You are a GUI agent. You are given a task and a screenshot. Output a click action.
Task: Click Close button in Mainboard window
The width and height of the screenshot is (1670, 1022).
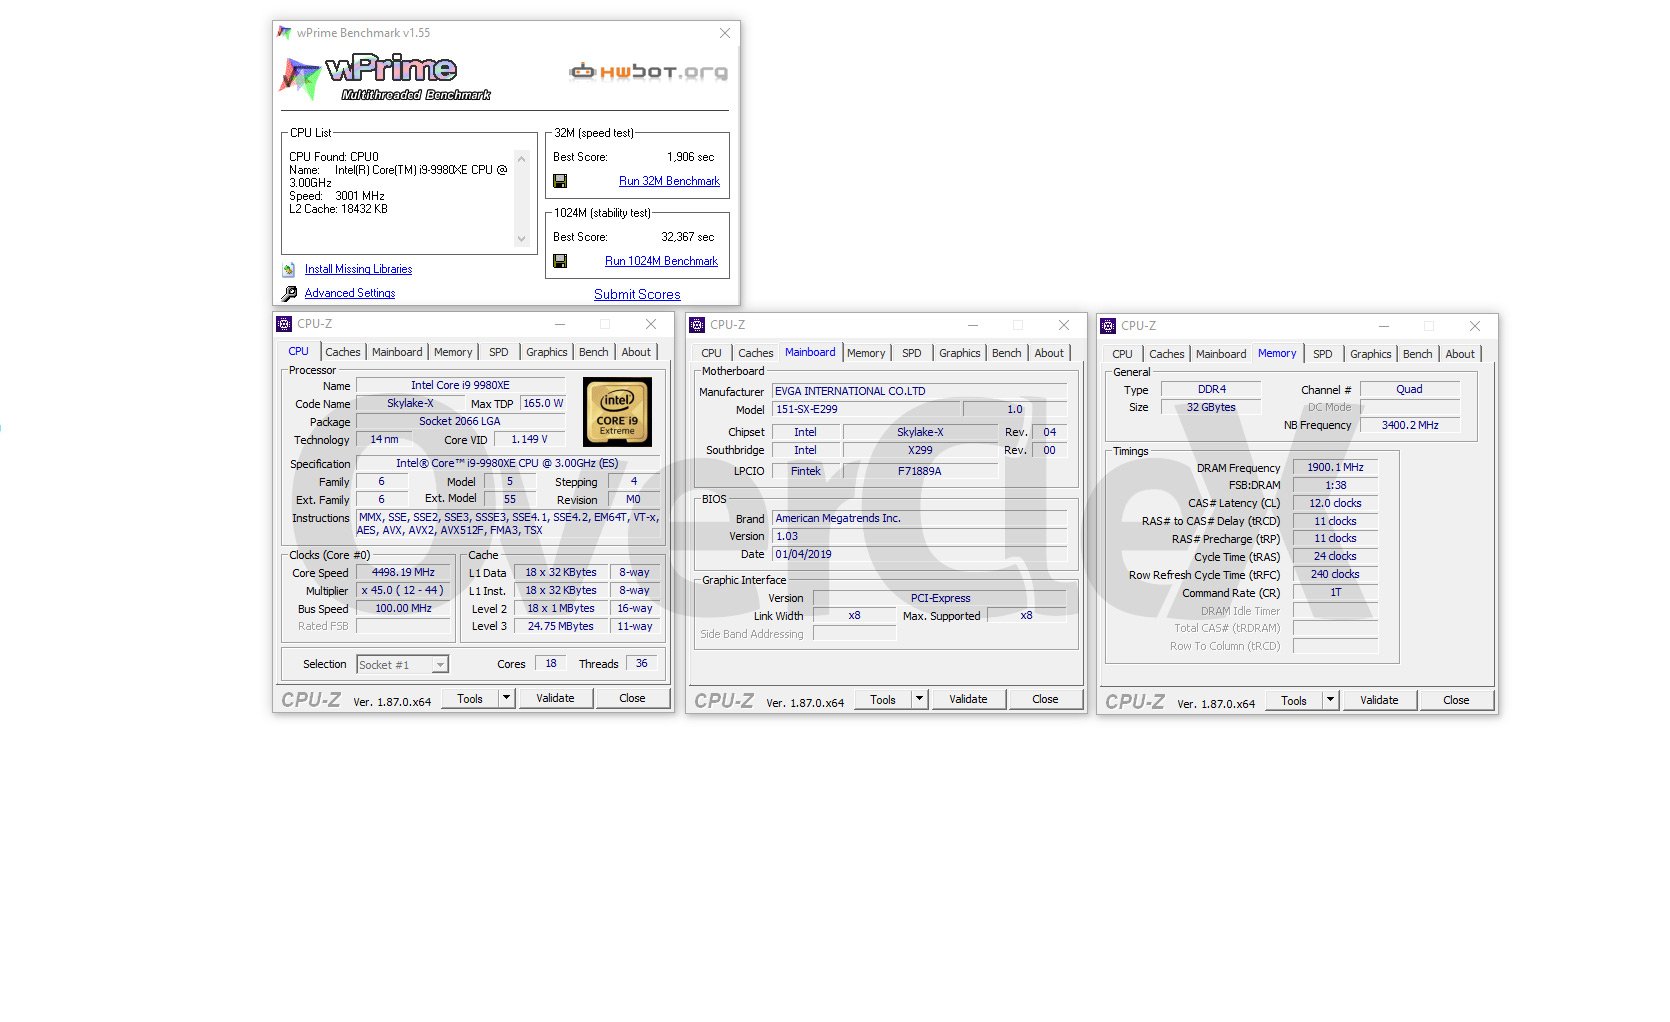click(x=1045, y=699)
